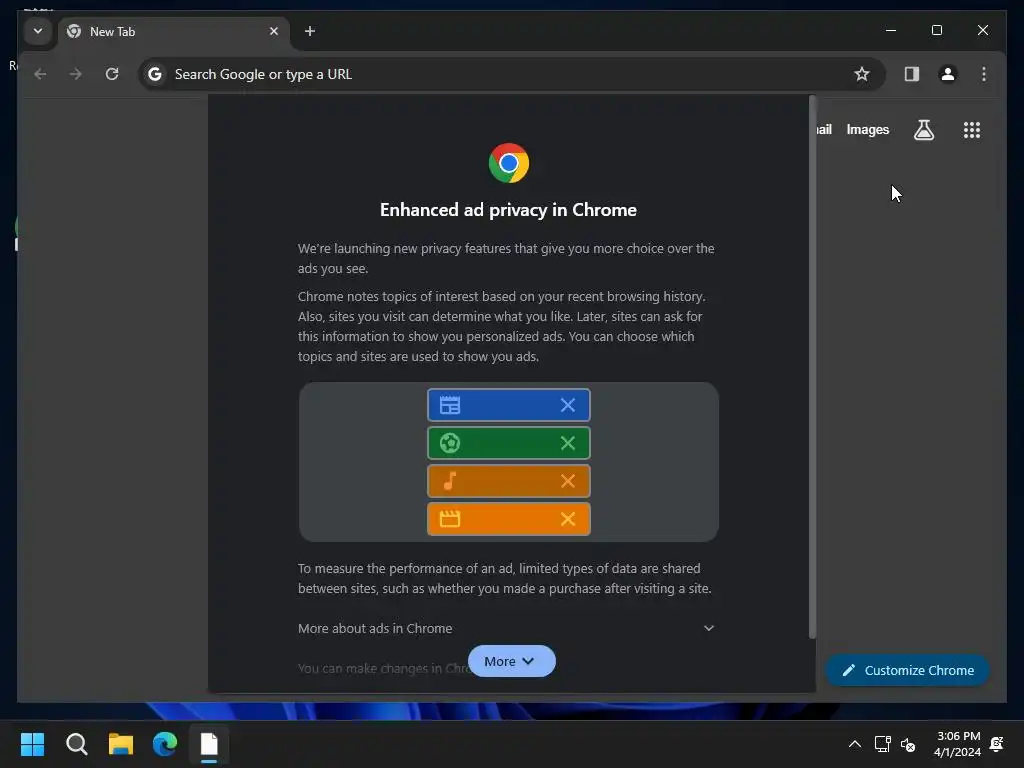Click the dialog's vertical scrollbar

coord(812,367)
